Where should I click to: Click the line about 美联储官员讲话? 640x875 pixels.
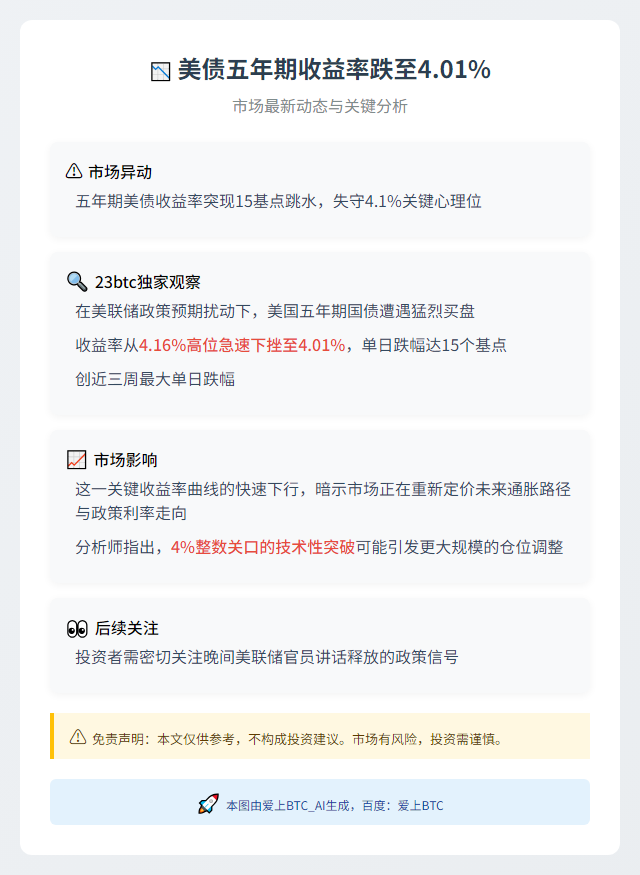[267, 657]
